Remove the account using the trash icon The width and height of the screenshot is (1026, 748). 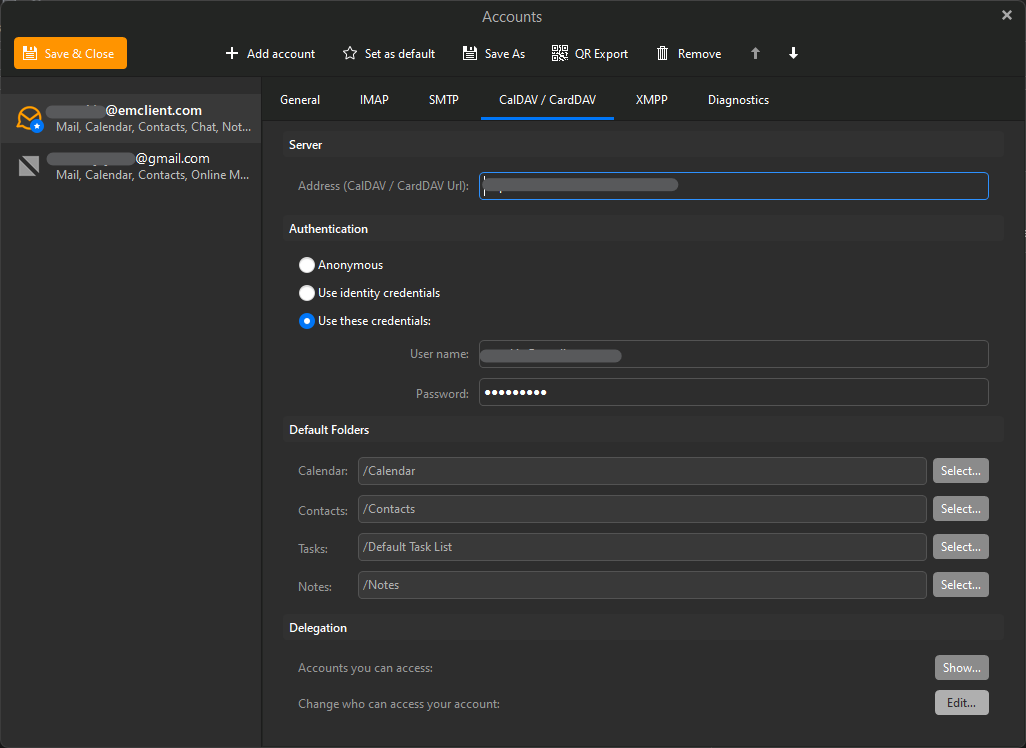point(662,53)
